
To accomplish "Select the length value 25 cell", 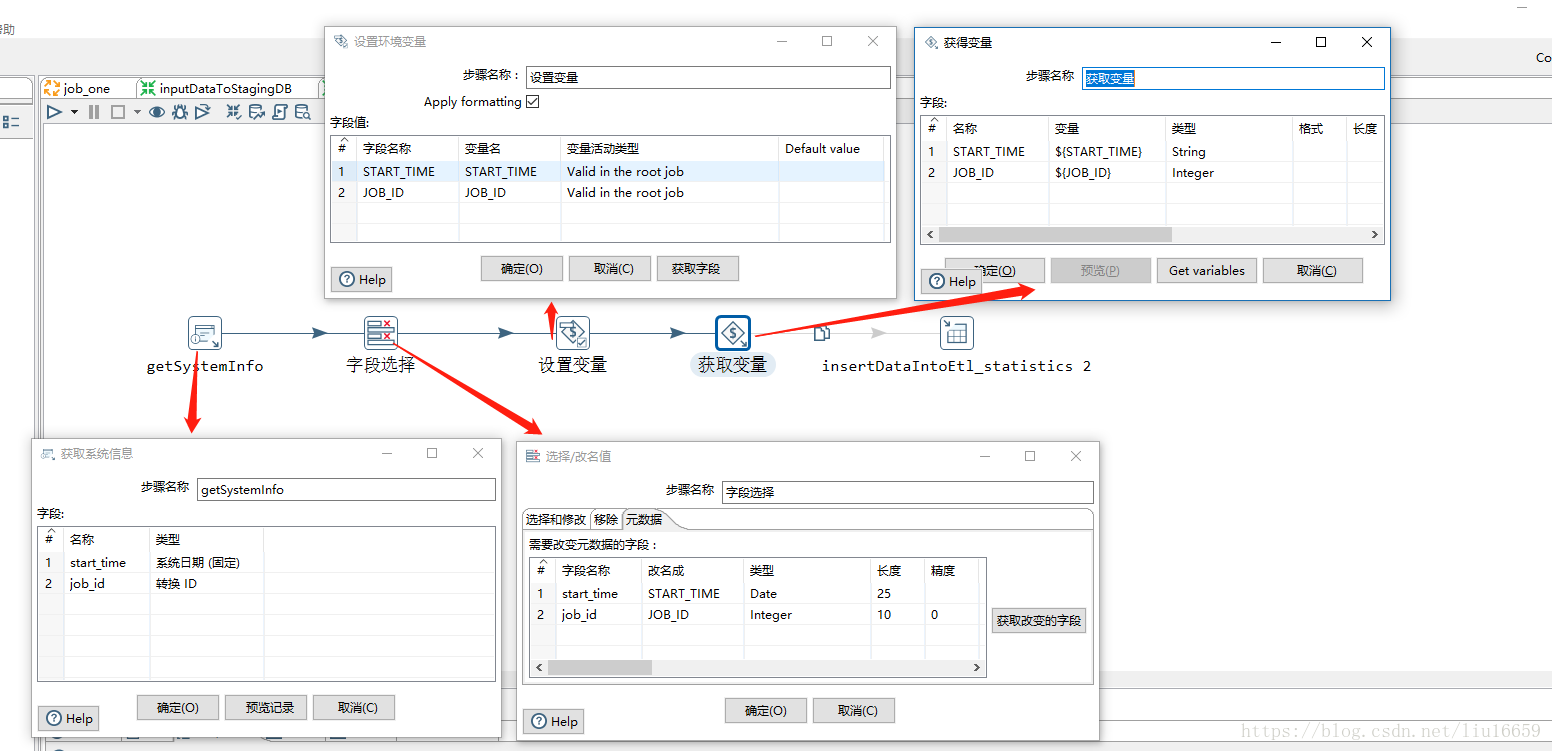I will pyautogui.click(x=898, y=594).
